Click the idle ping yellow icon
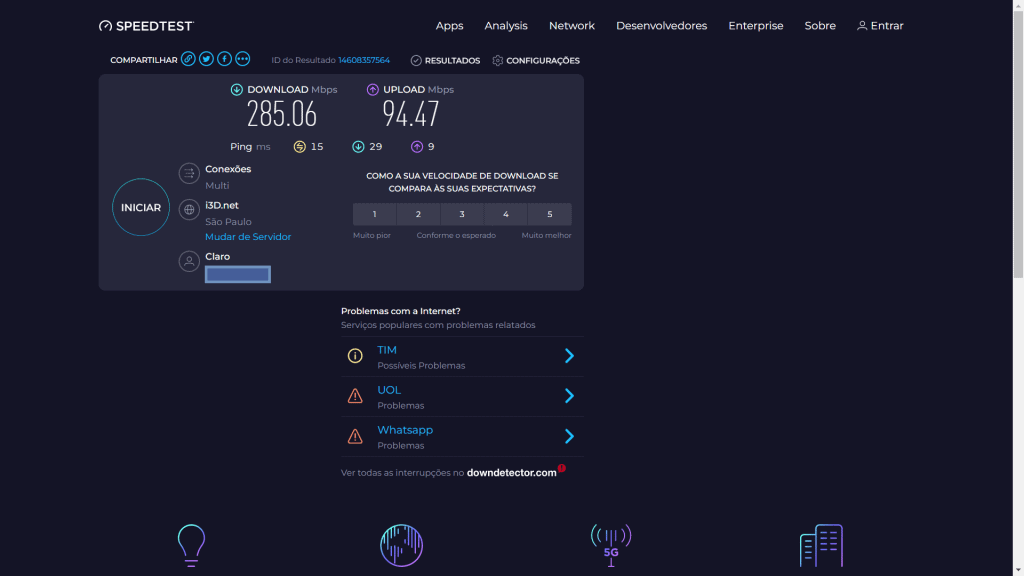Screen dimensions: 1024x576 coord(299,147)
